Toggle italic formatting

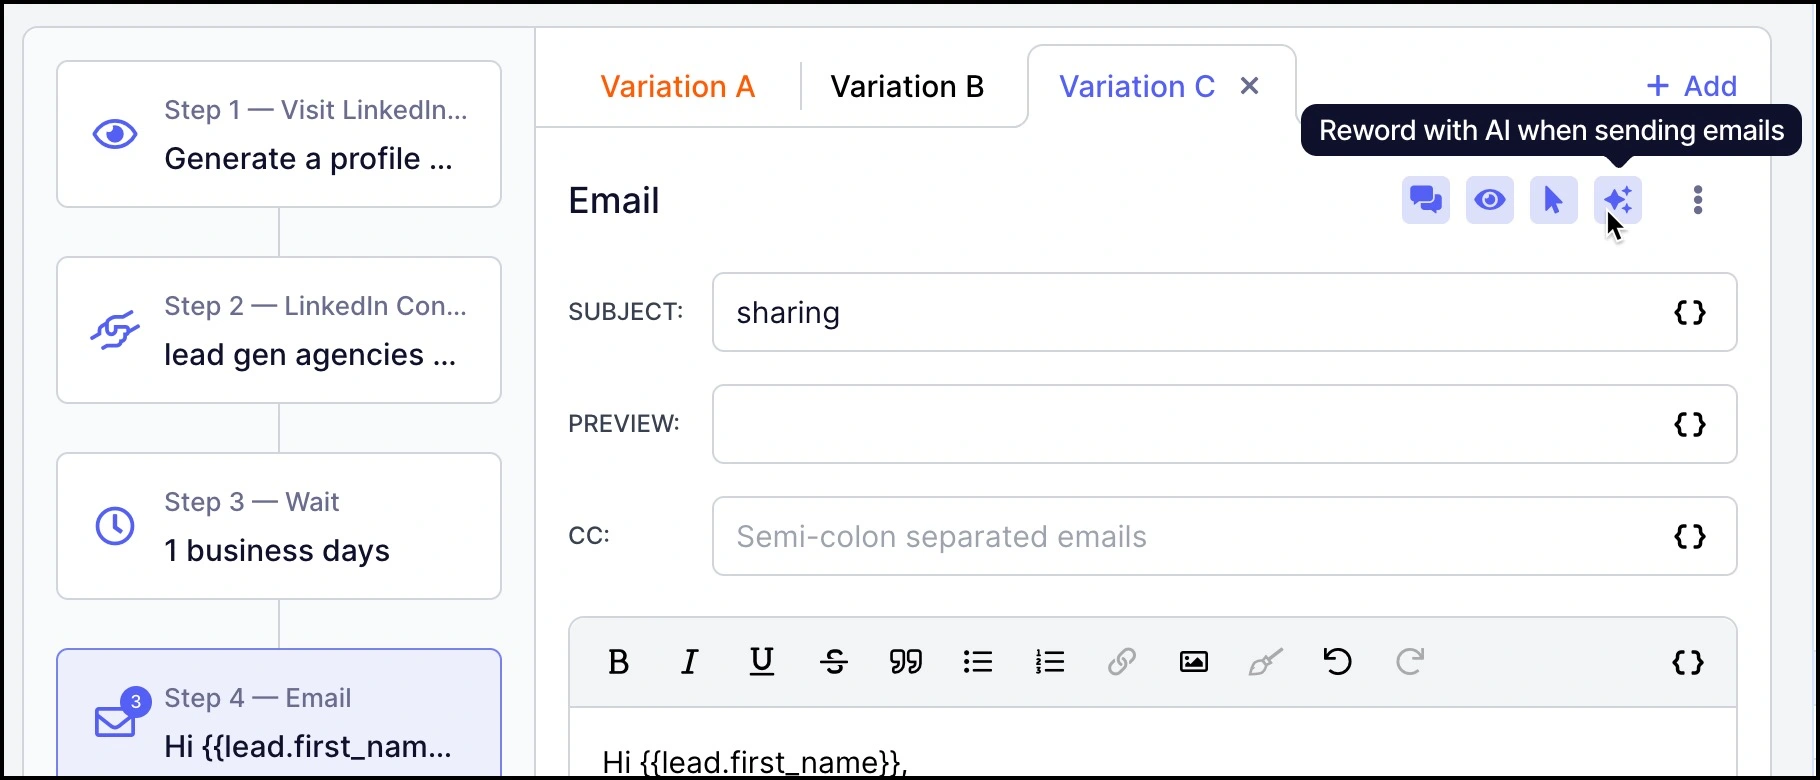coord(689,662)
